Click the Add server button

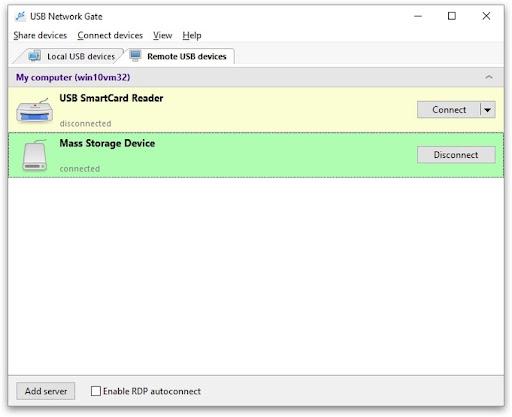coord(46,391)
